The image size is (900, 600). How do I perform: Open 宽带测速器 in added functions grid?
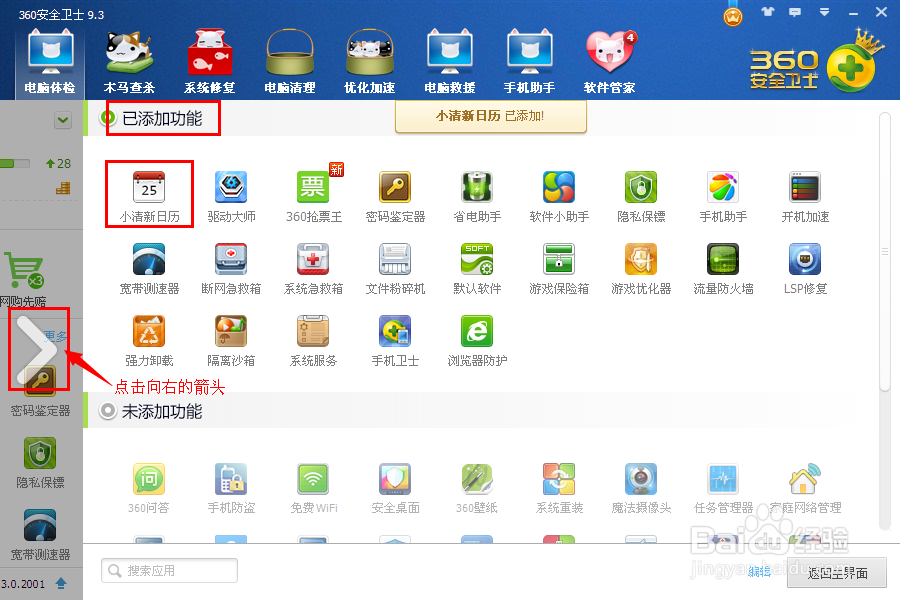[149, 269]
